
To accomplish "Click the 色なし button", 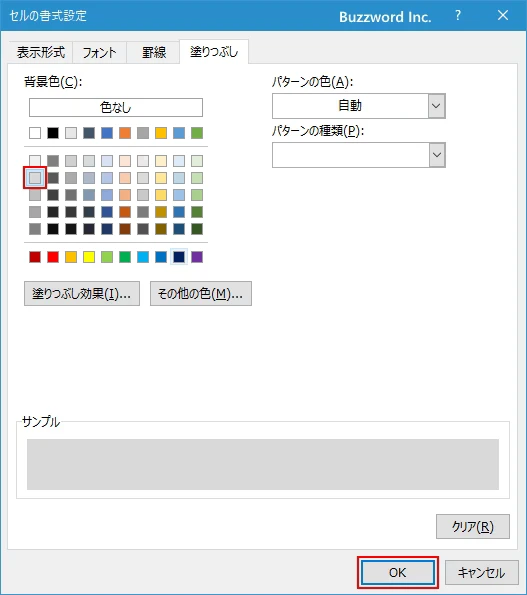I will pos(116,107).
